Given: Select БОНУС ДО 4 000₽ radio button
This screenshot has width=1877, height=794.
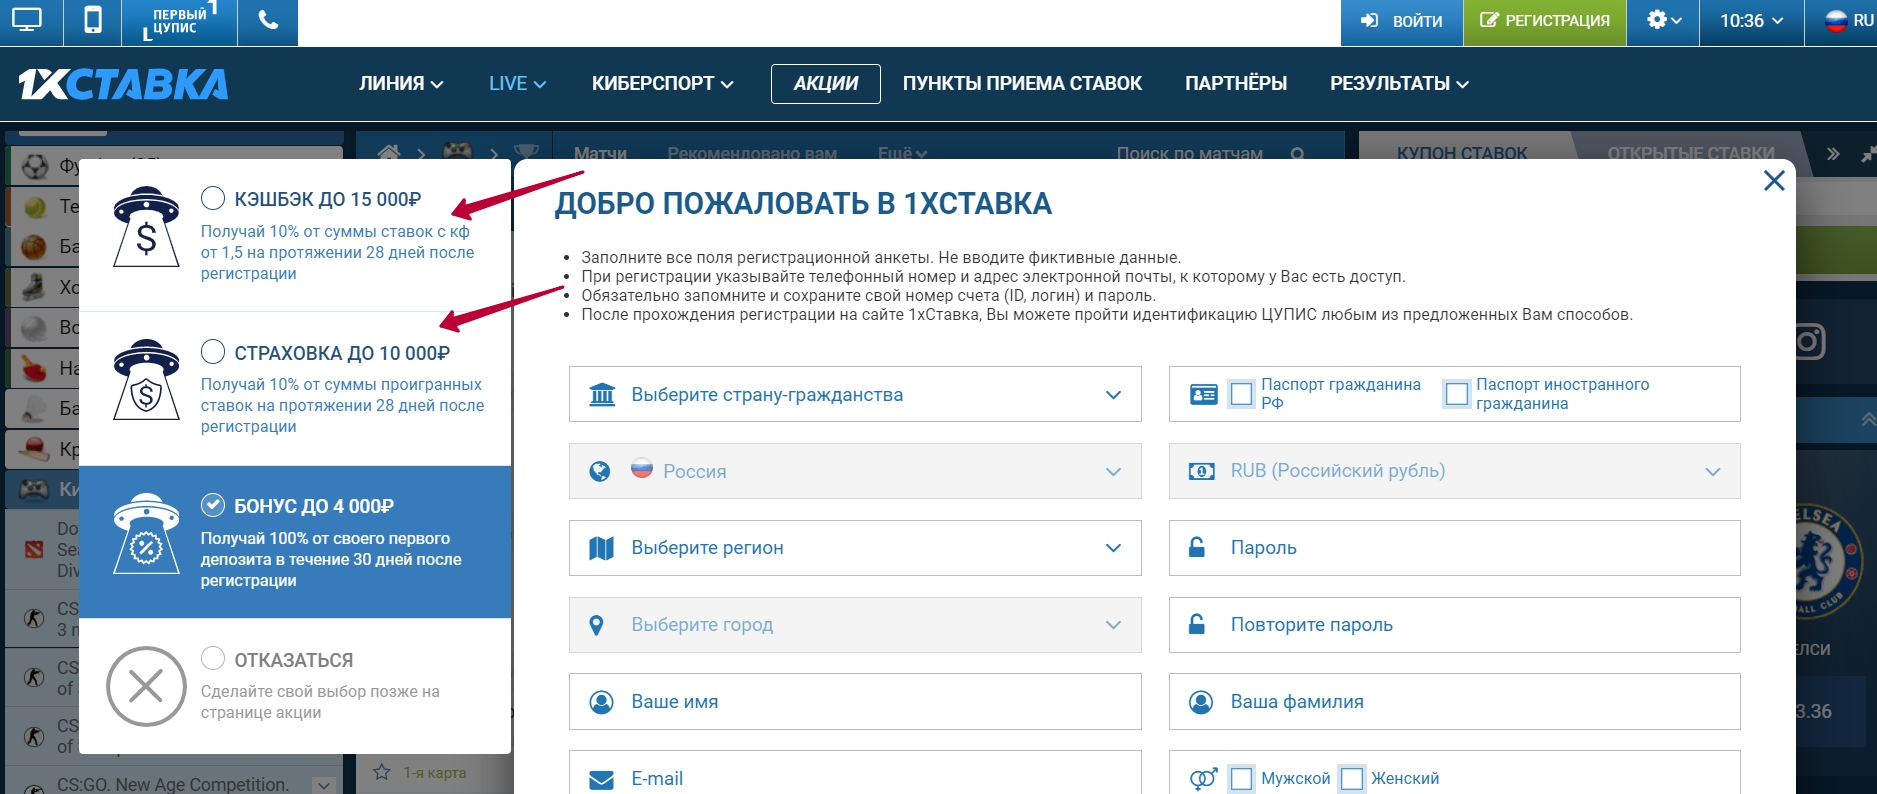Looking at the screenshot, I should tap(212, 505).
